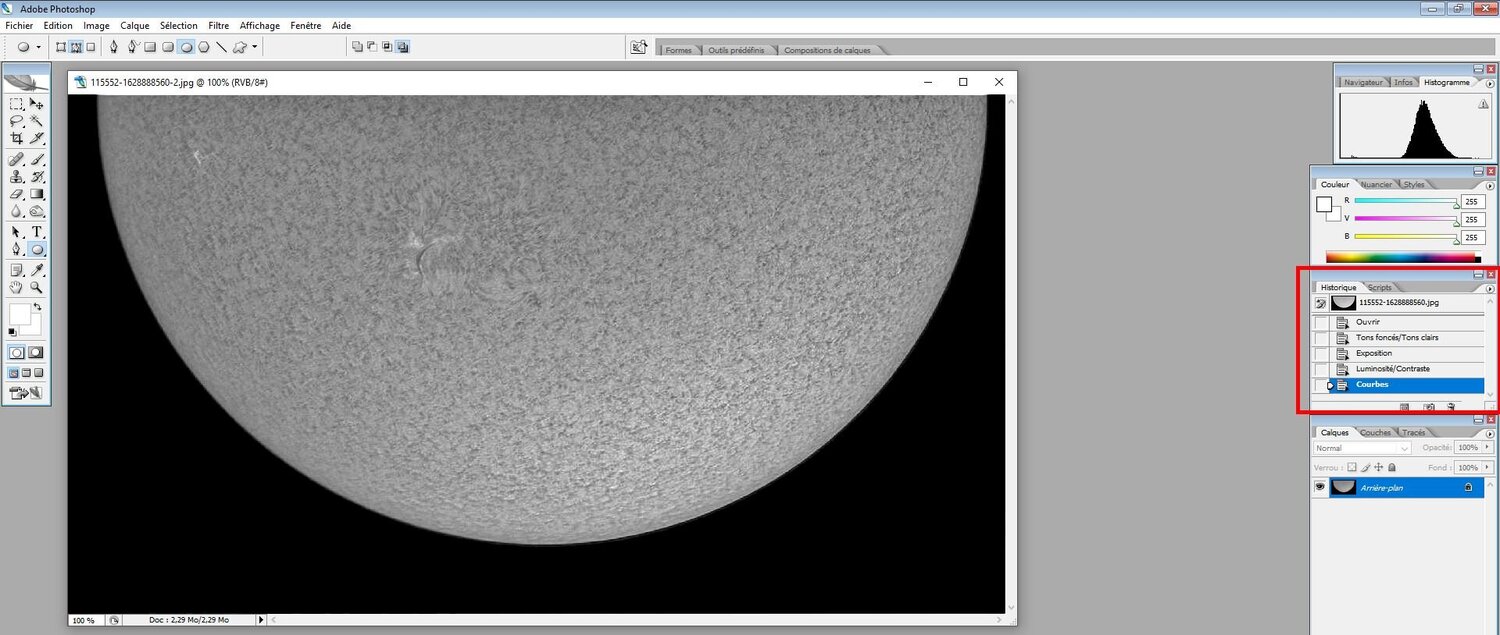Click the color spectrum ramp

click(1403, 256)
